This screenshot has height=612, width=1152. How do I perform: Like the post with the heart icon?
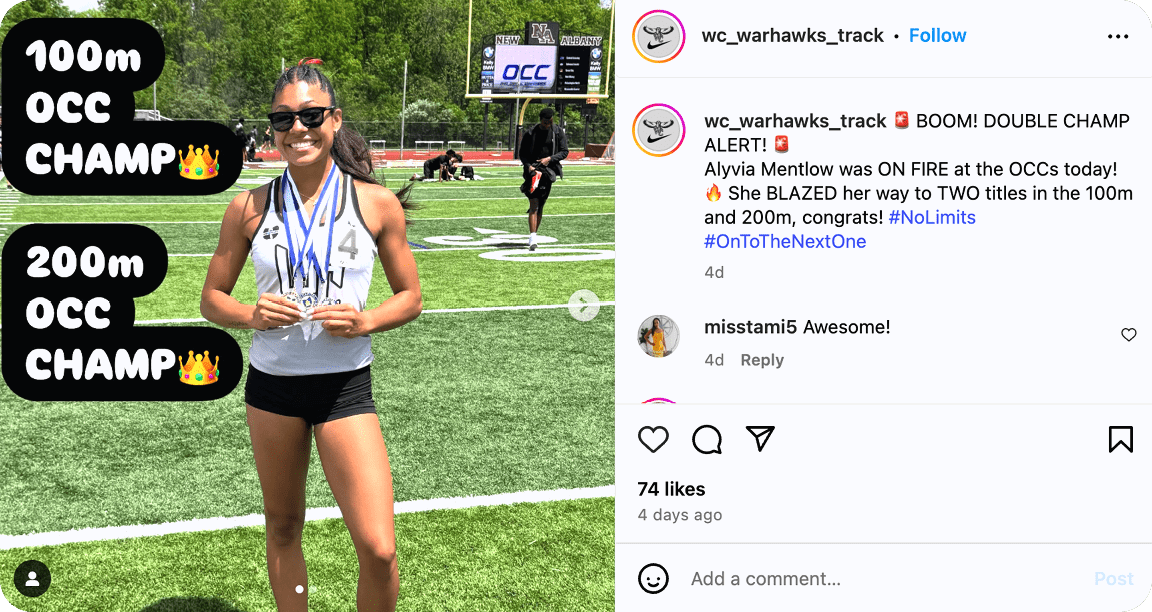(x=653, y=439)
